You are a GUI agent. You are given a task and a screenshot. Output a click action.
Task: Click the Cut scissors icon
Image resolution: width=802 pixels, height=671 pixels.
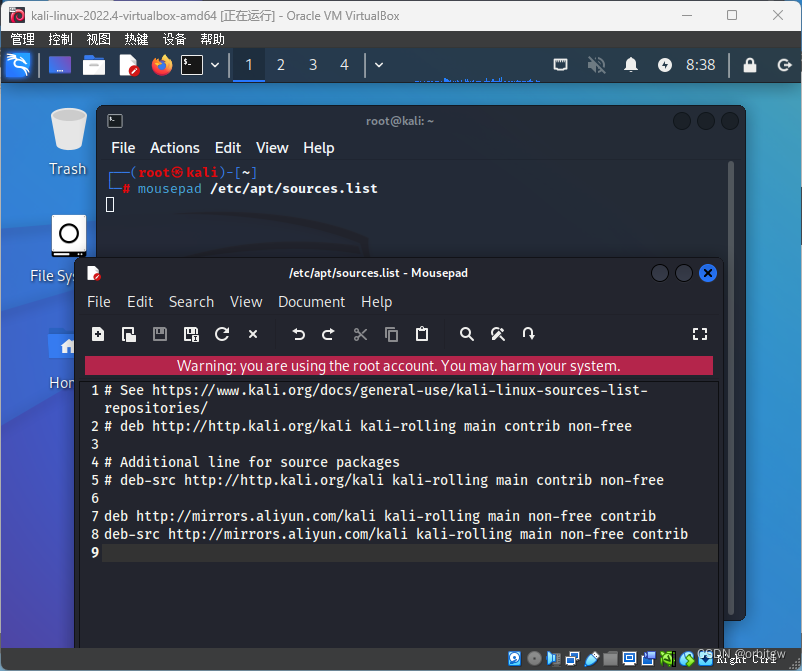[x=360, y=334]
